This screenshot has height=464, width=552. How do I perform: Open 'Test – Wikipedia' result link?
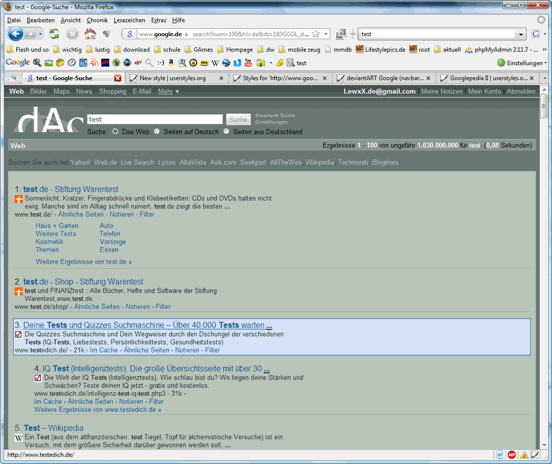click(54, 428)
